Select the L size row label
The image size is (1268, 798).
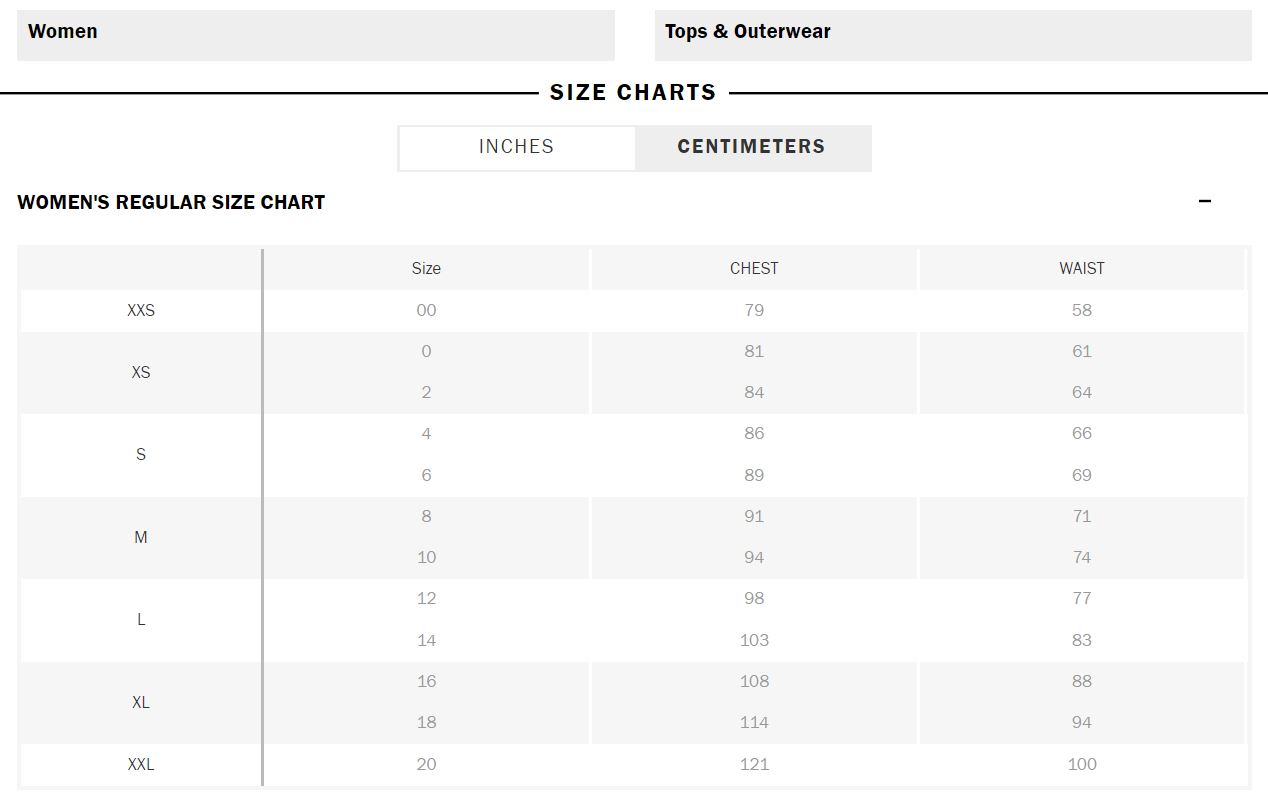point(141,619)
